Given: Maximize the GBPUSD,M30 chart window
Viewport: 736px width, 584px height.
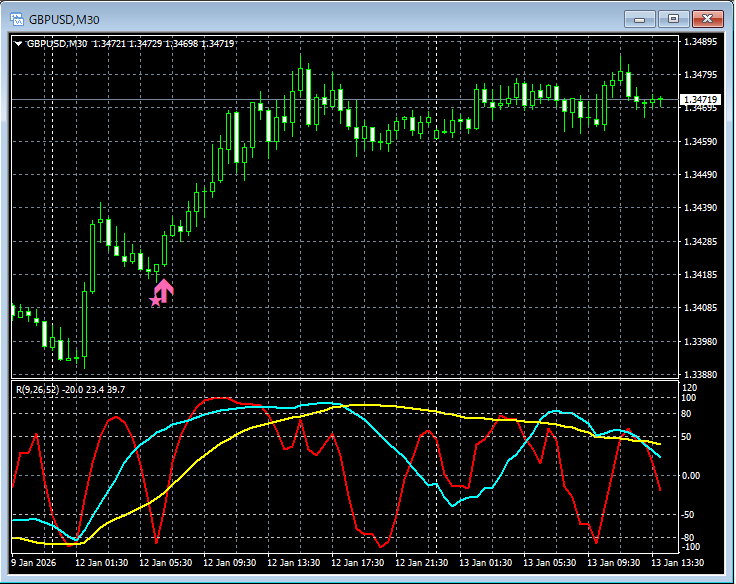Looking at the screenshot, I should [673, 18].
